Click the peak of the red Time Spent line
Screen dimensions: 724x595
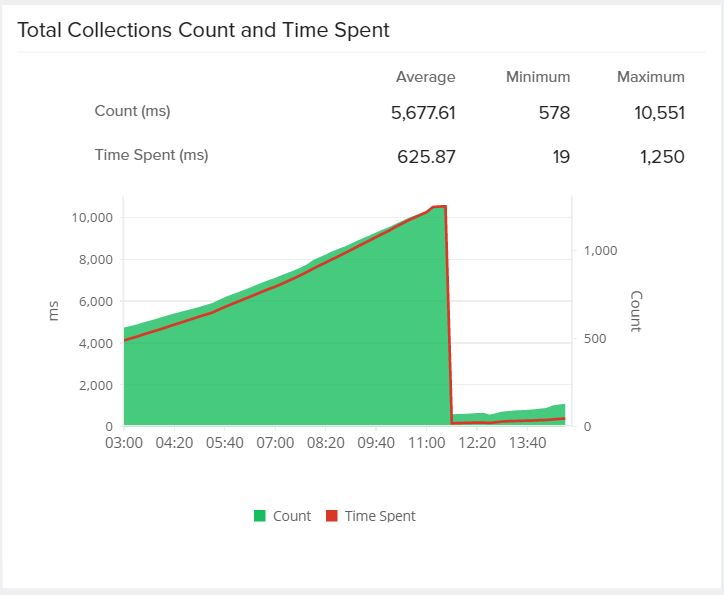[x=440, y=206]
